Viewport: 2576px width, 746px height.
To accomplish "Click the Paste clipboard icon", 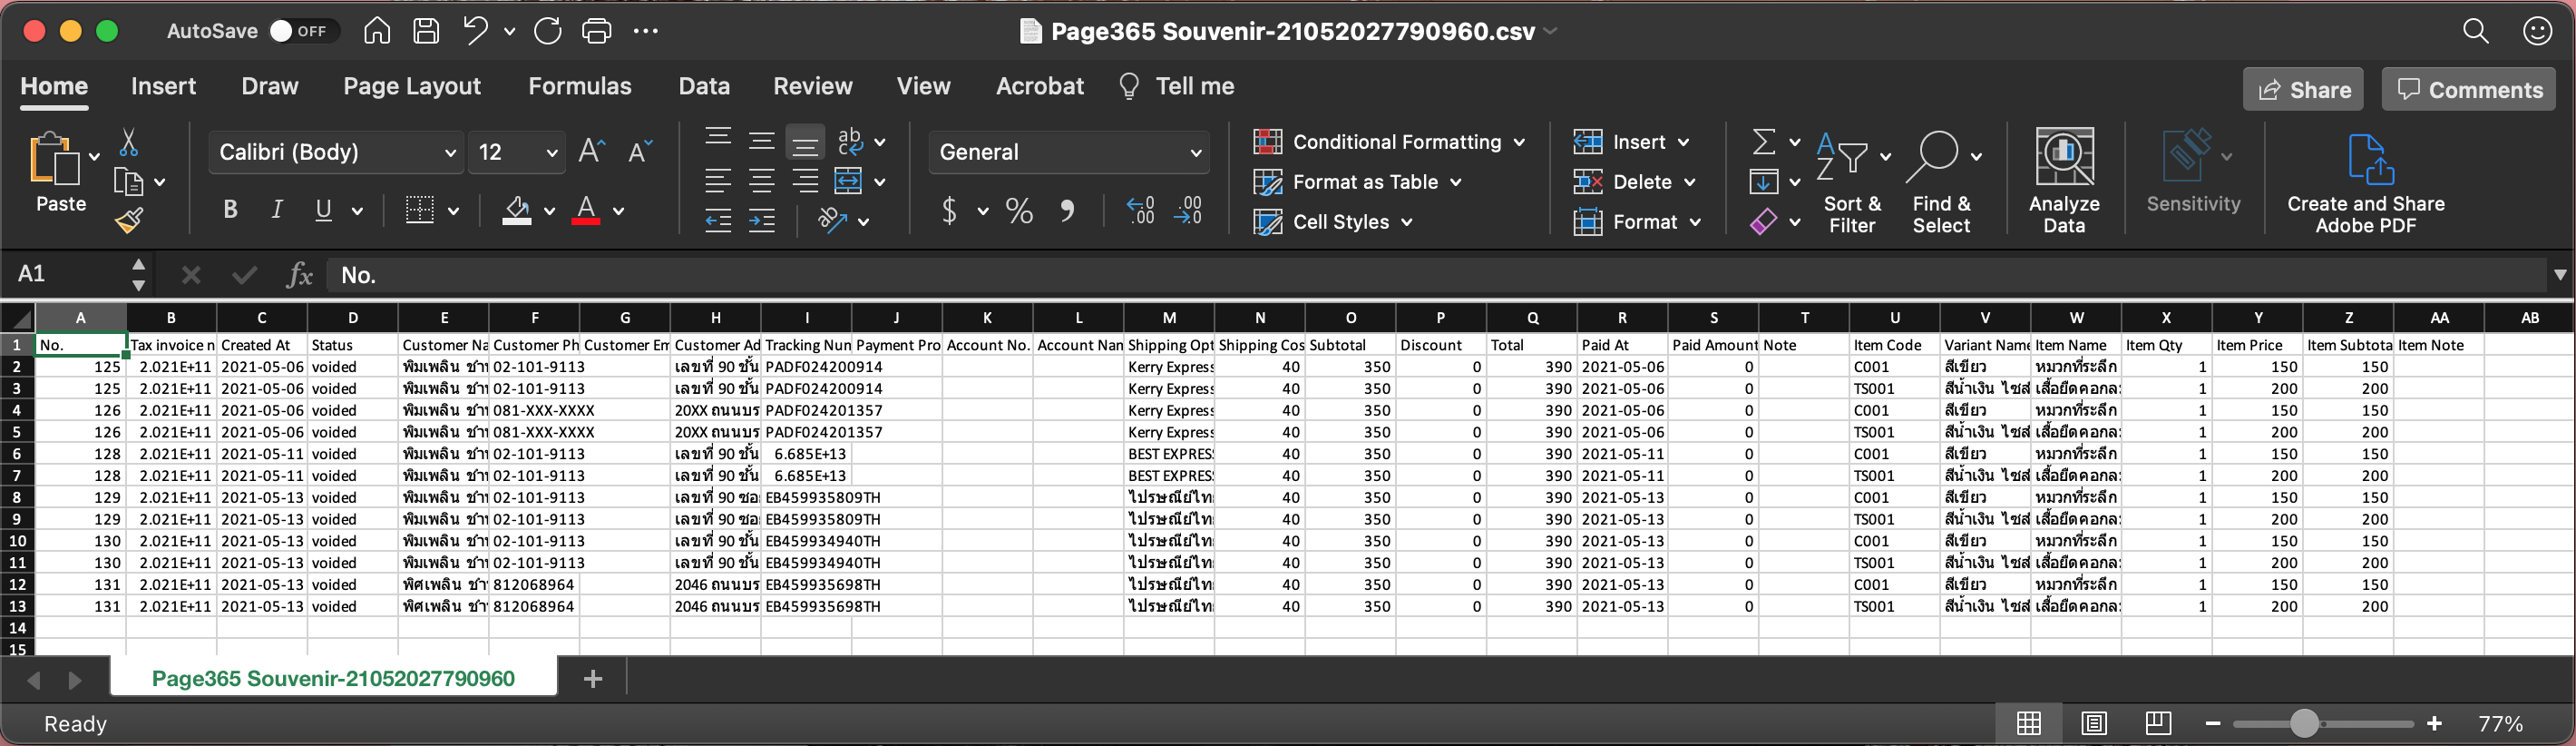I will coord(54,160).
